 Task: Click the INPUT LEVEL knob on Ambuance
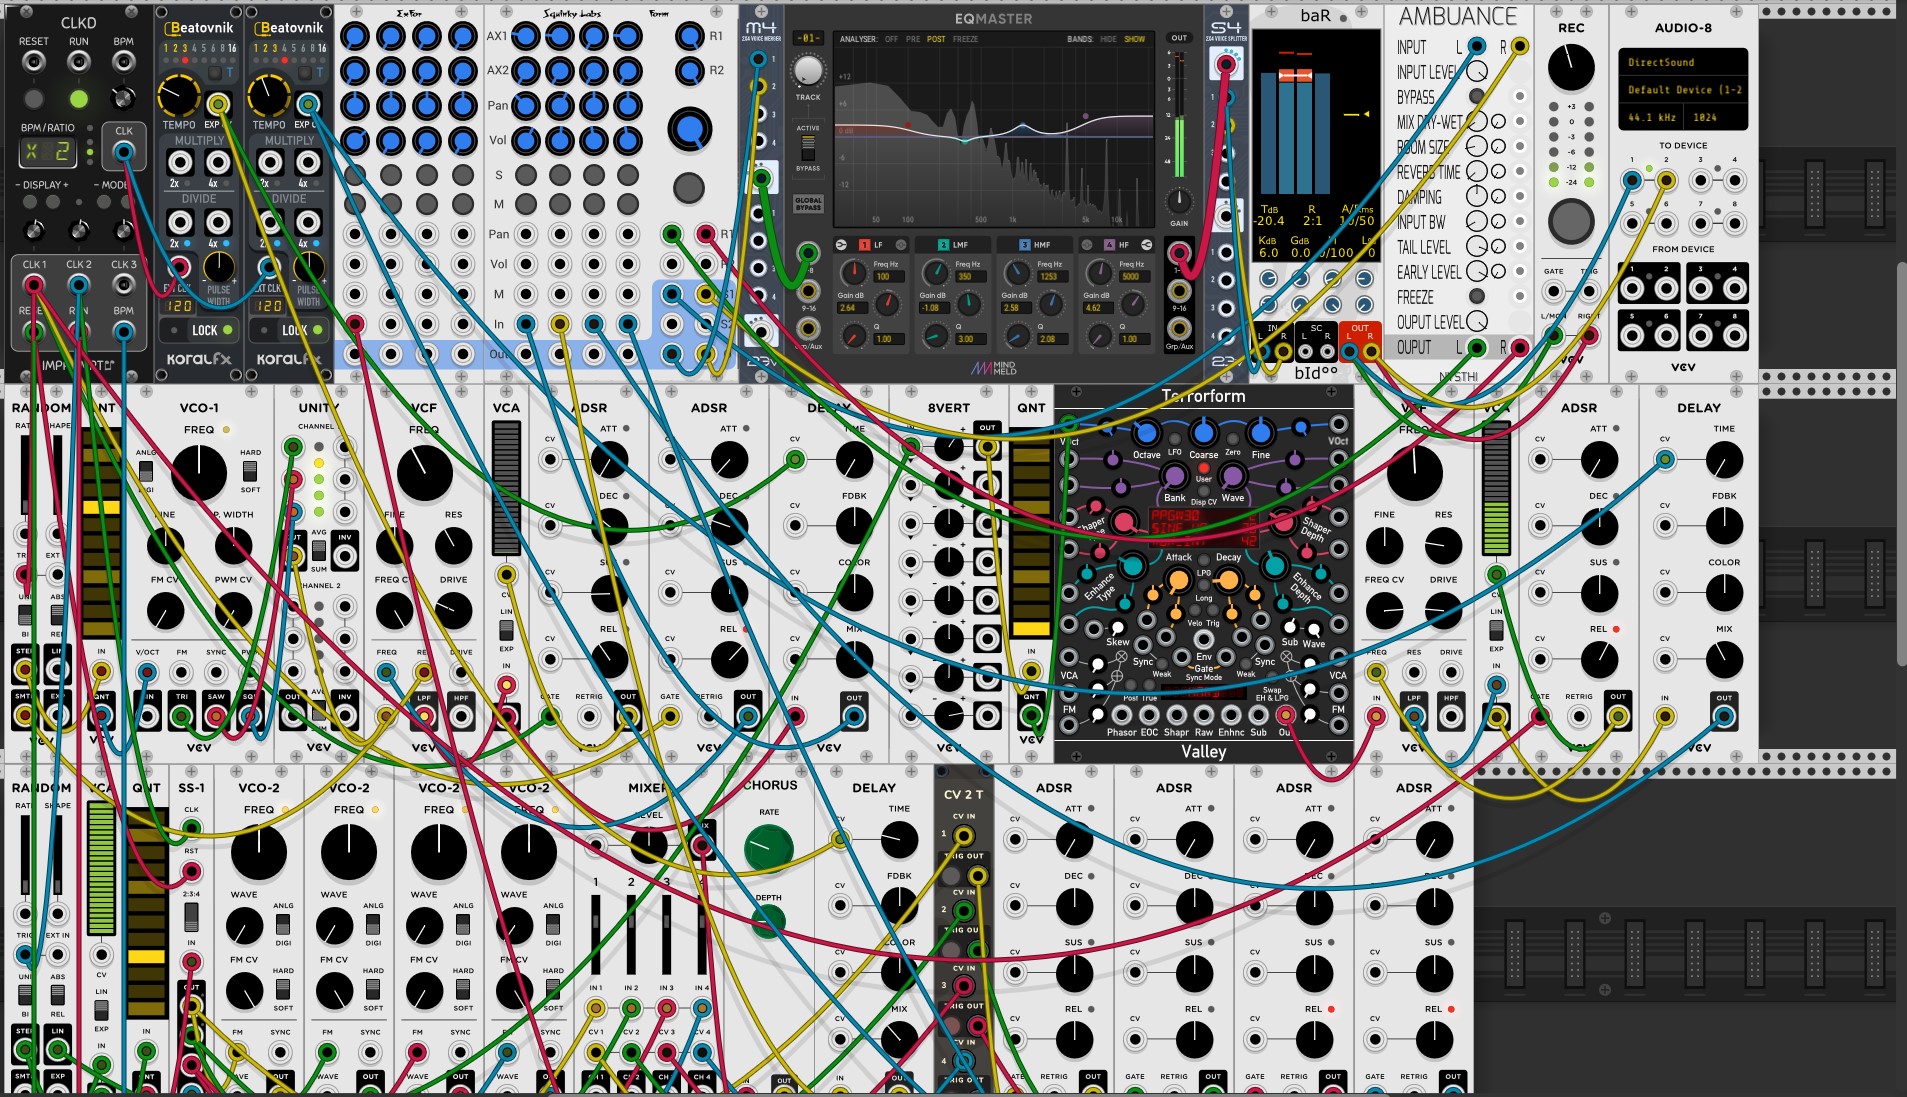pos(1476,72)
